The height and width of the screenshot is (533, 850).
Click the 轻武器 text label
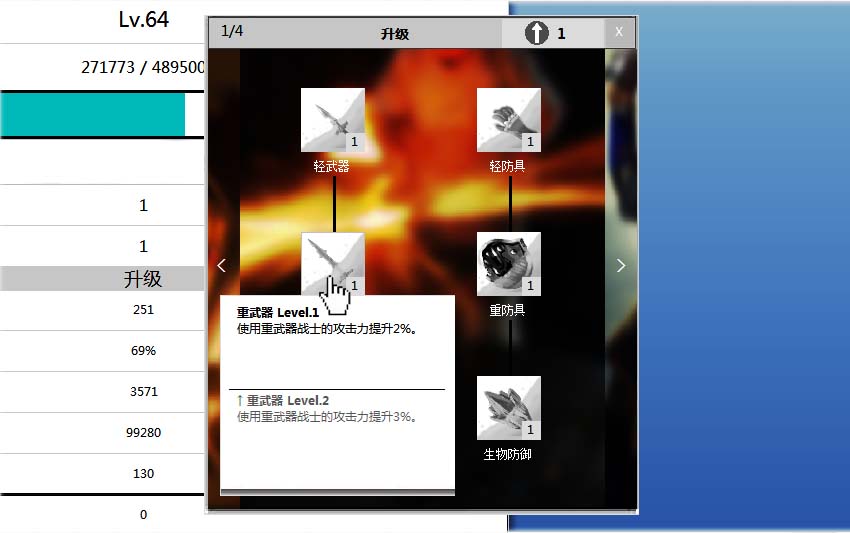[332, 166]
